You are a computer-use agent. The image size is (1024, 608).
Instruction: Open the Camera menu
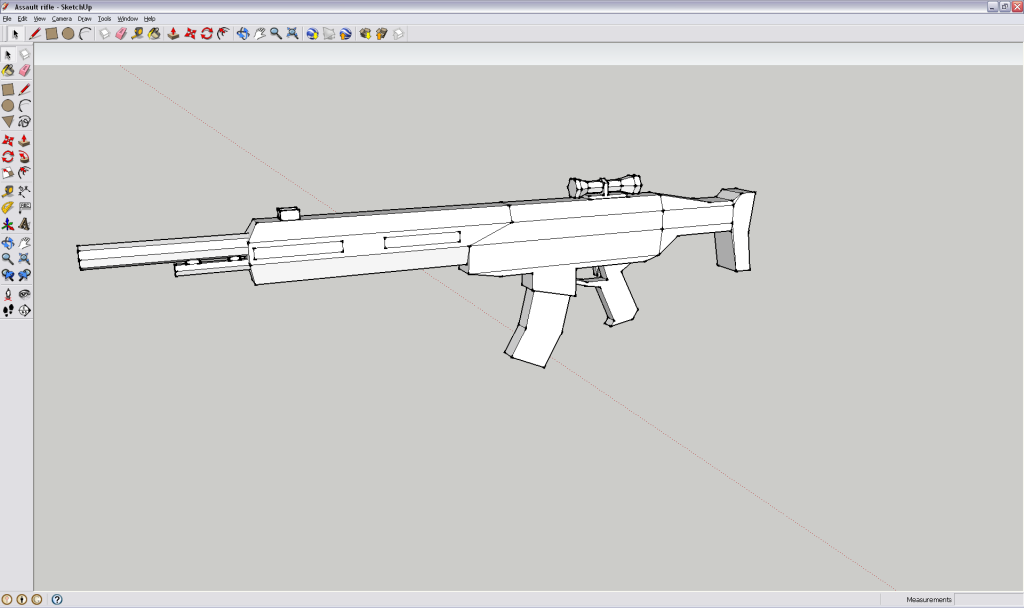pos(62,19)
